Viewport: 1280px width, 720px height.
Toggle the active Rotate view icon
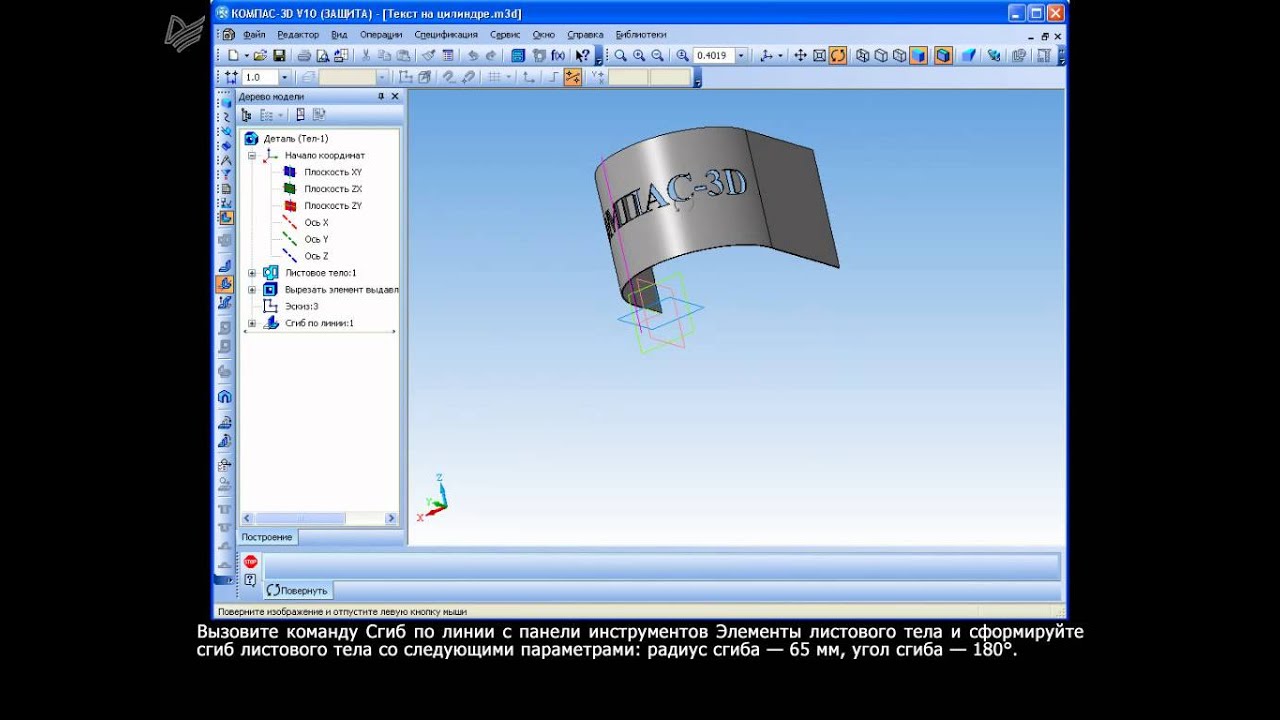(838, 56)
